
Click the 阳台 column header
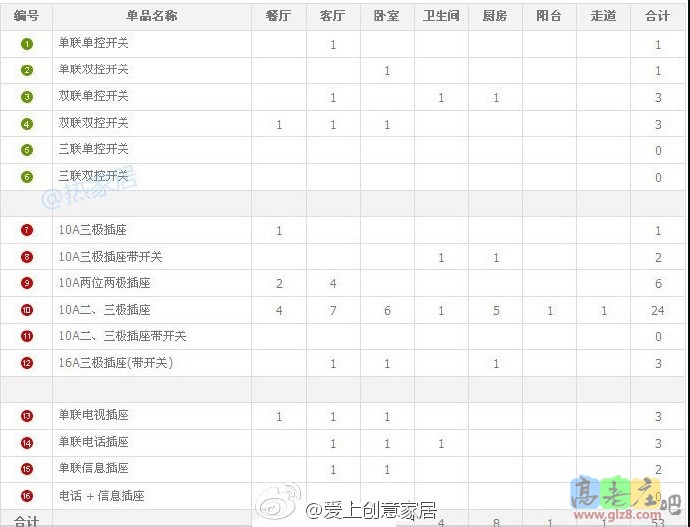[549, 16]
